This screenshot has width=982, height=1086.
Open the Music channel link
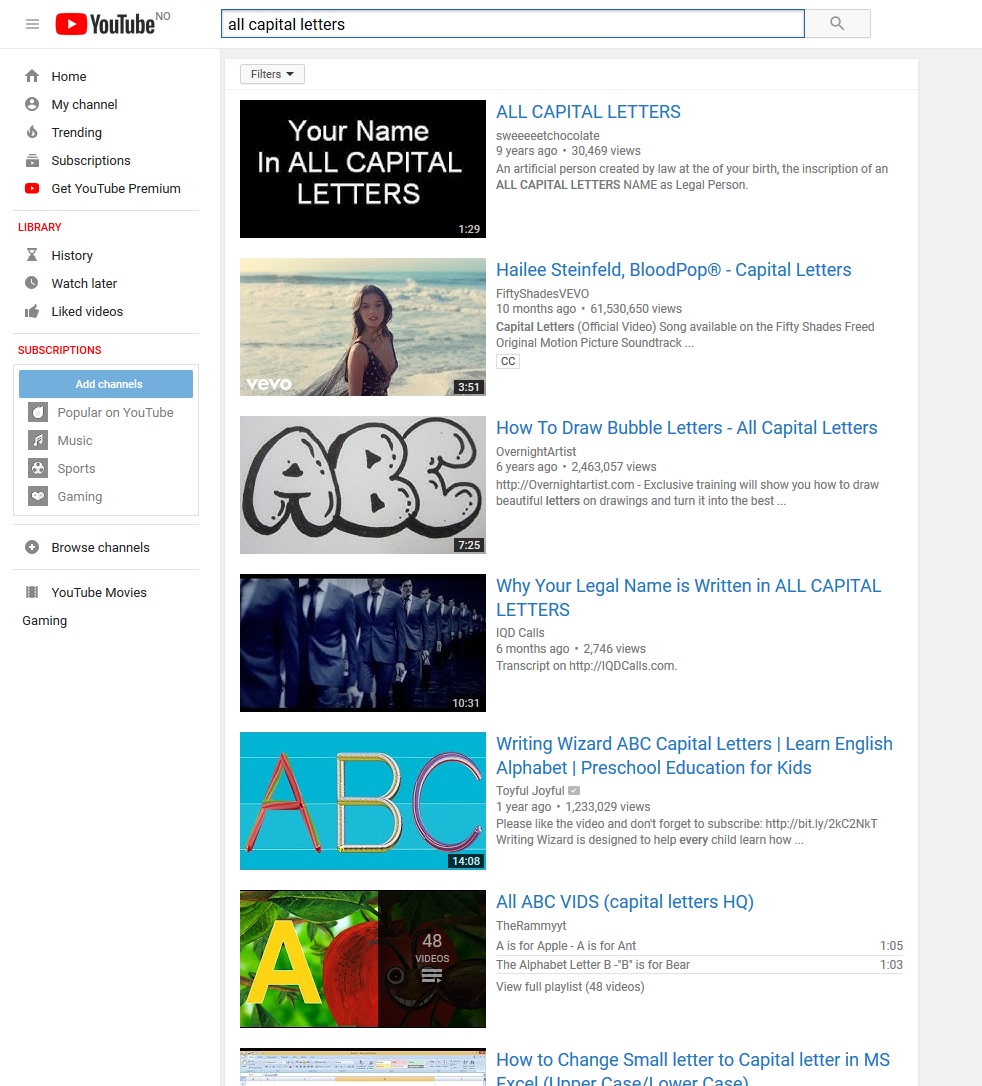coord(75,440)
